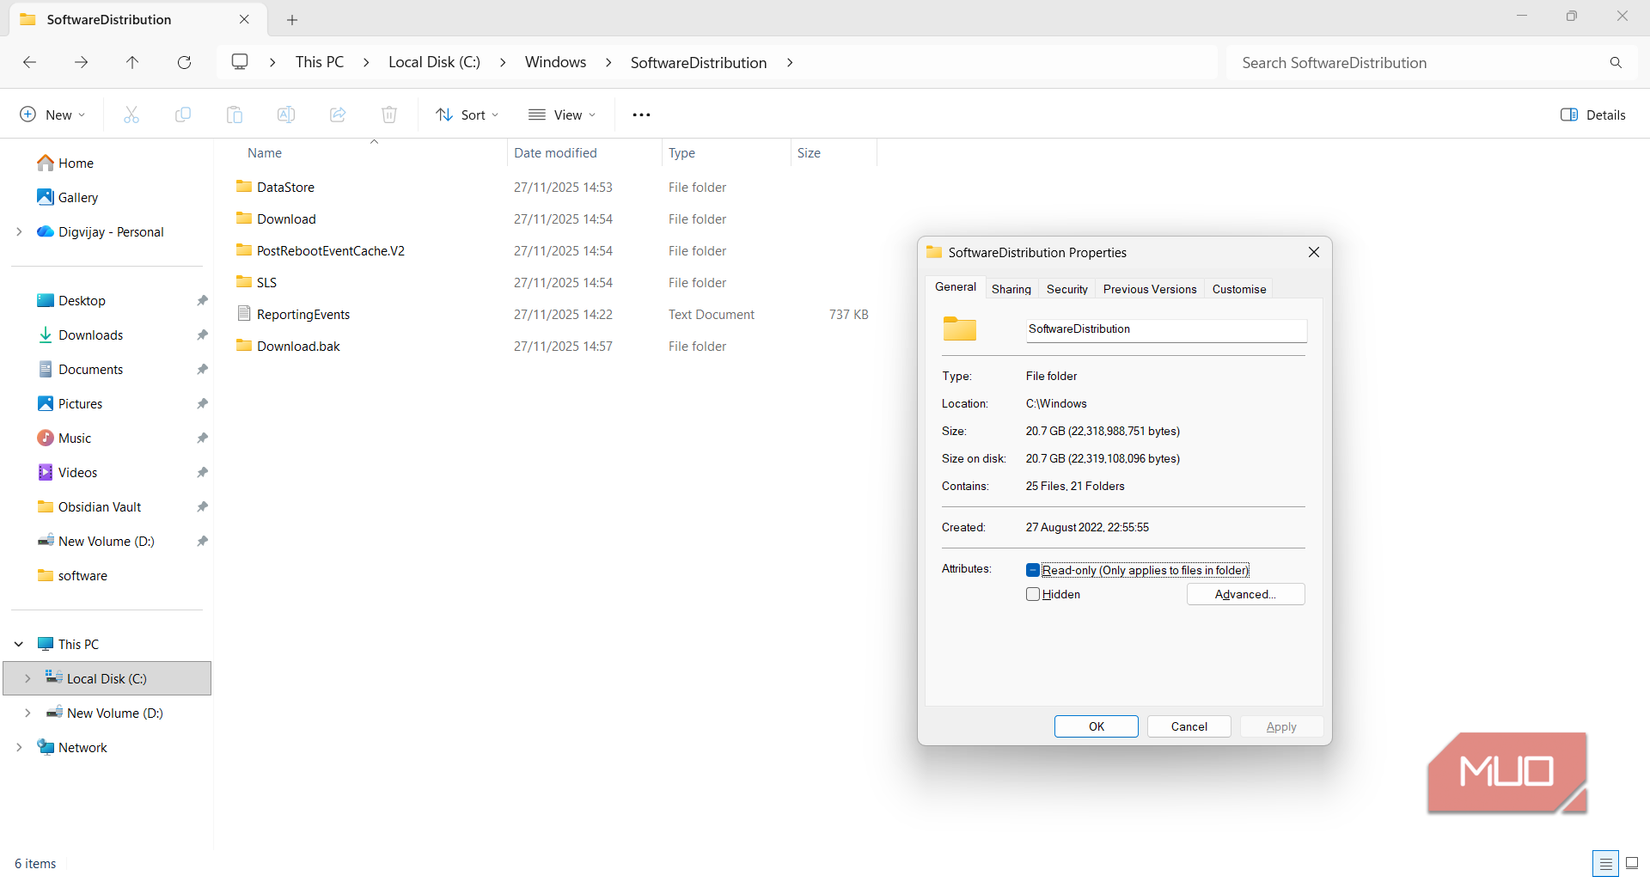
Task: Select the SLS folder row
Action: click(553, 282)
